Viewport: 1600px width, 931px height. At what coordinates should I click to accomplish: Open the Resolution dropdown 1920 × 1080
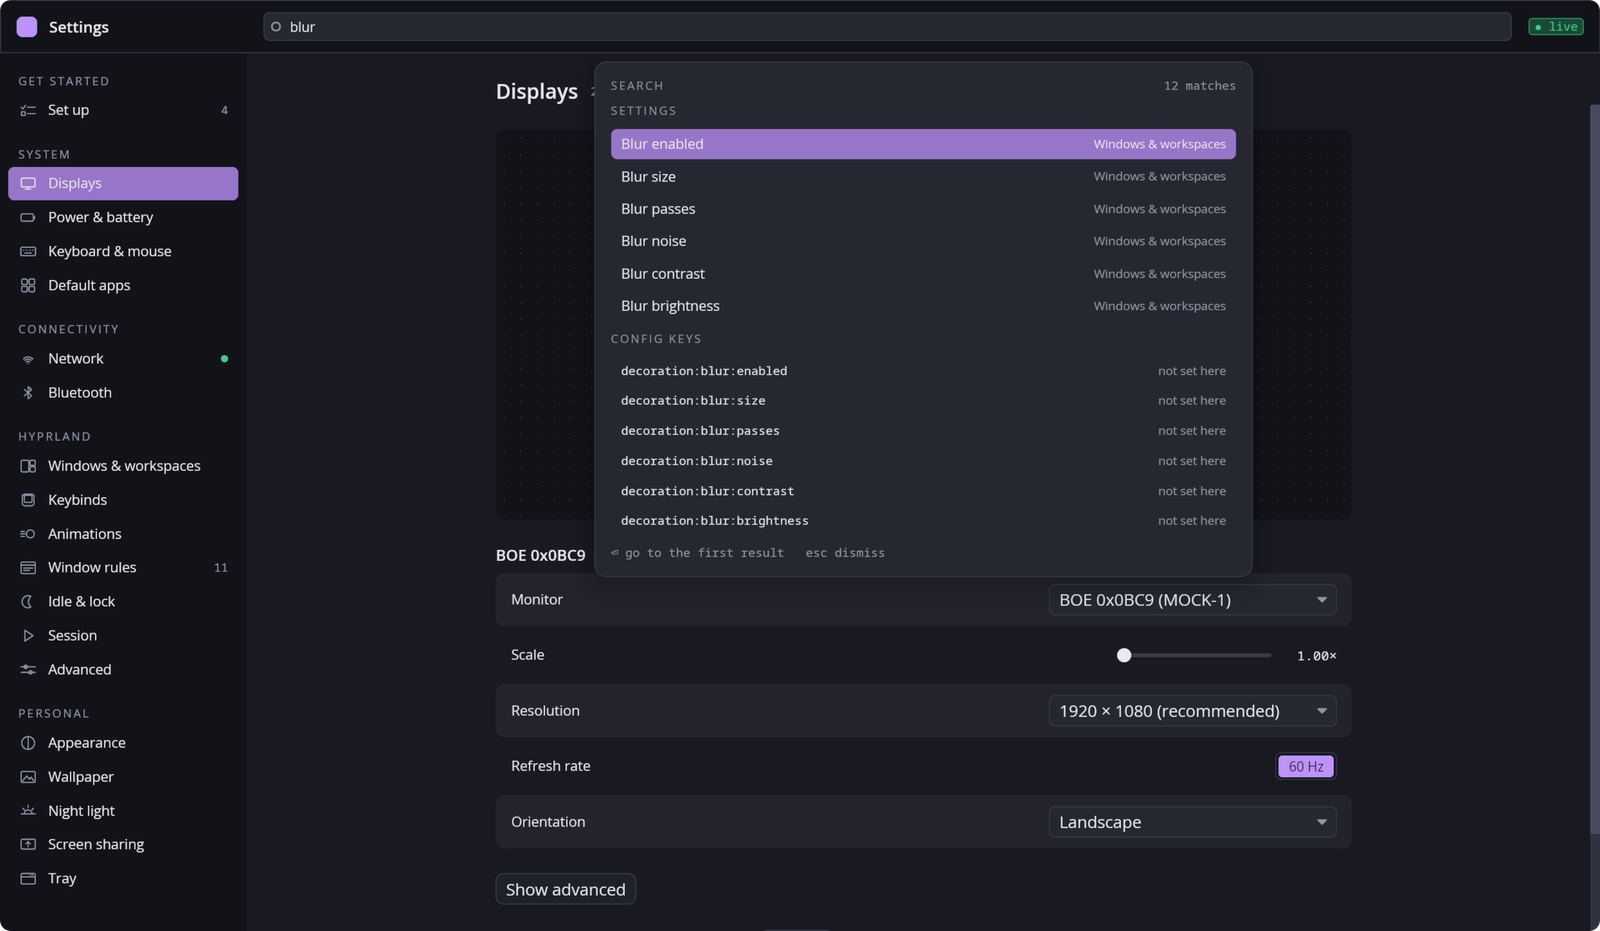[1192, 711]
